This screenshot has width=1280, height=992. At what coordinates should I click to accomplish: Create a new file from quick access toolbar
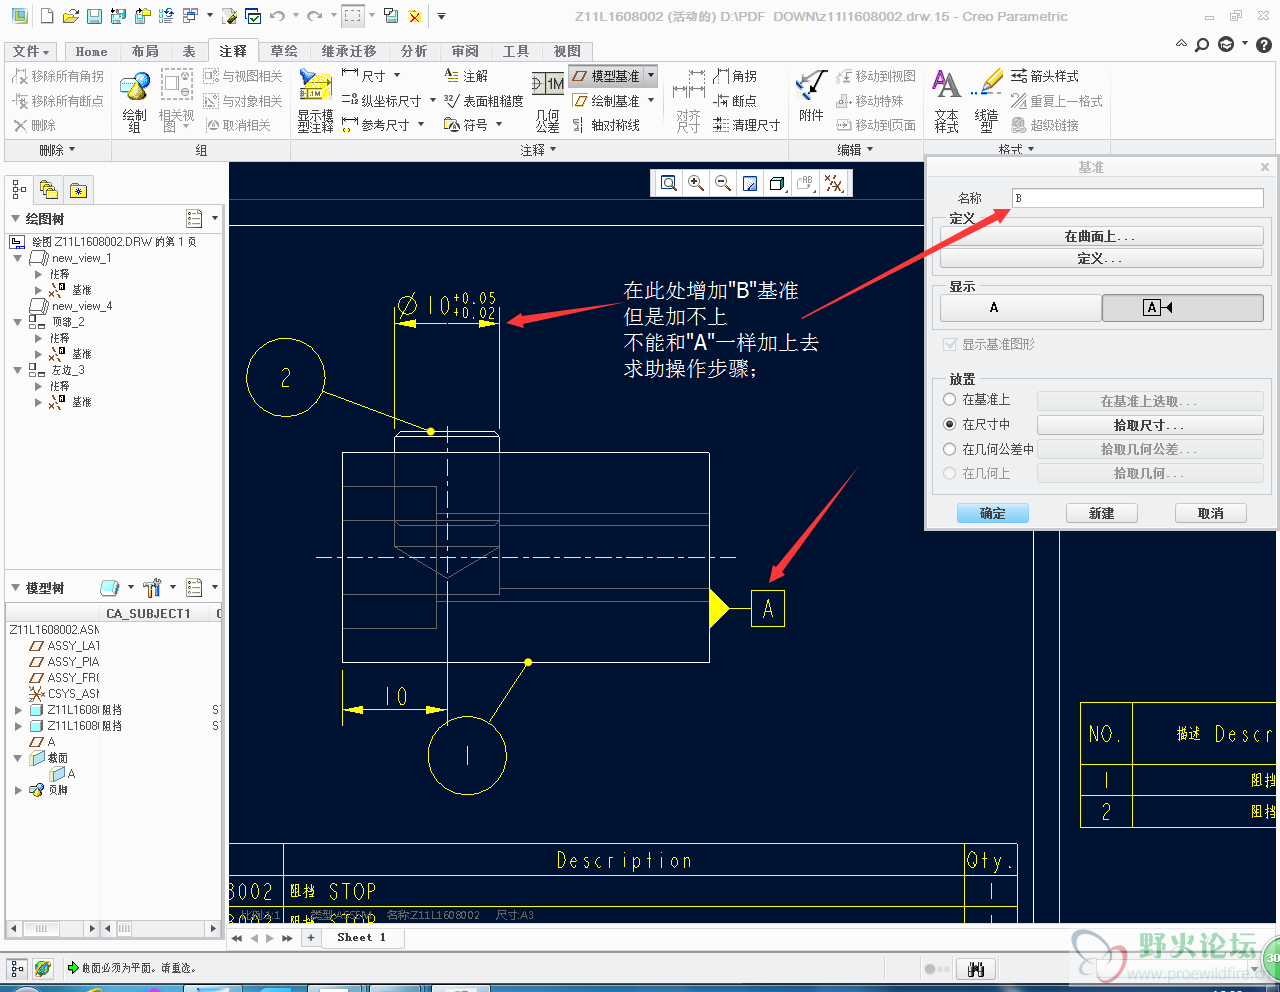tap(47, 16)
